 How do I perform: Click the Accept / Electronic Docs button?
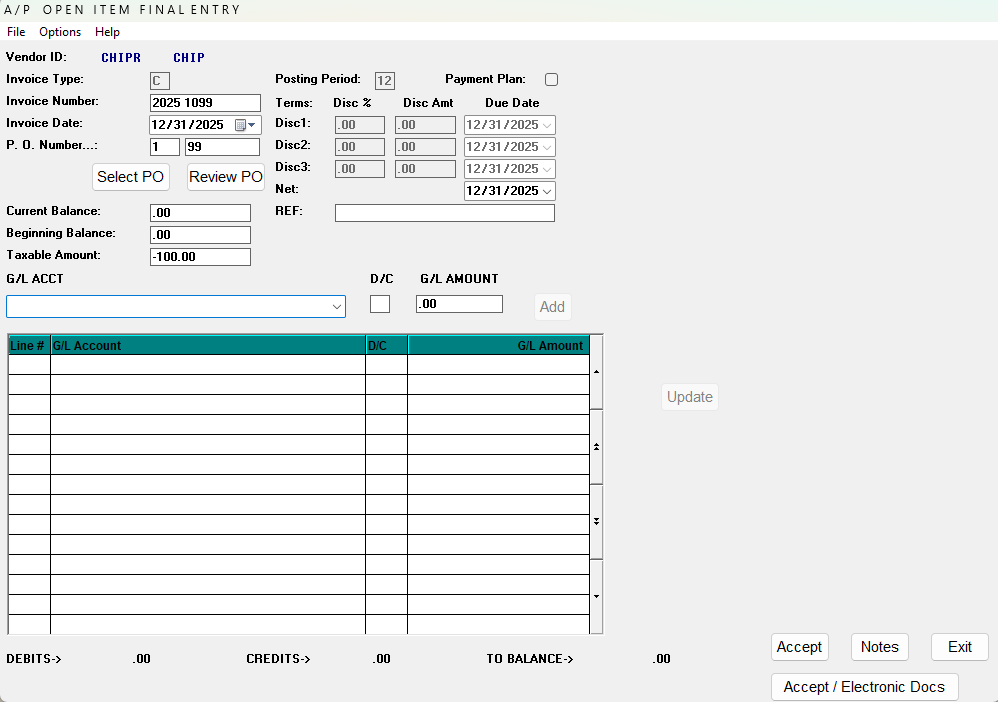click(x=864, y=687)
